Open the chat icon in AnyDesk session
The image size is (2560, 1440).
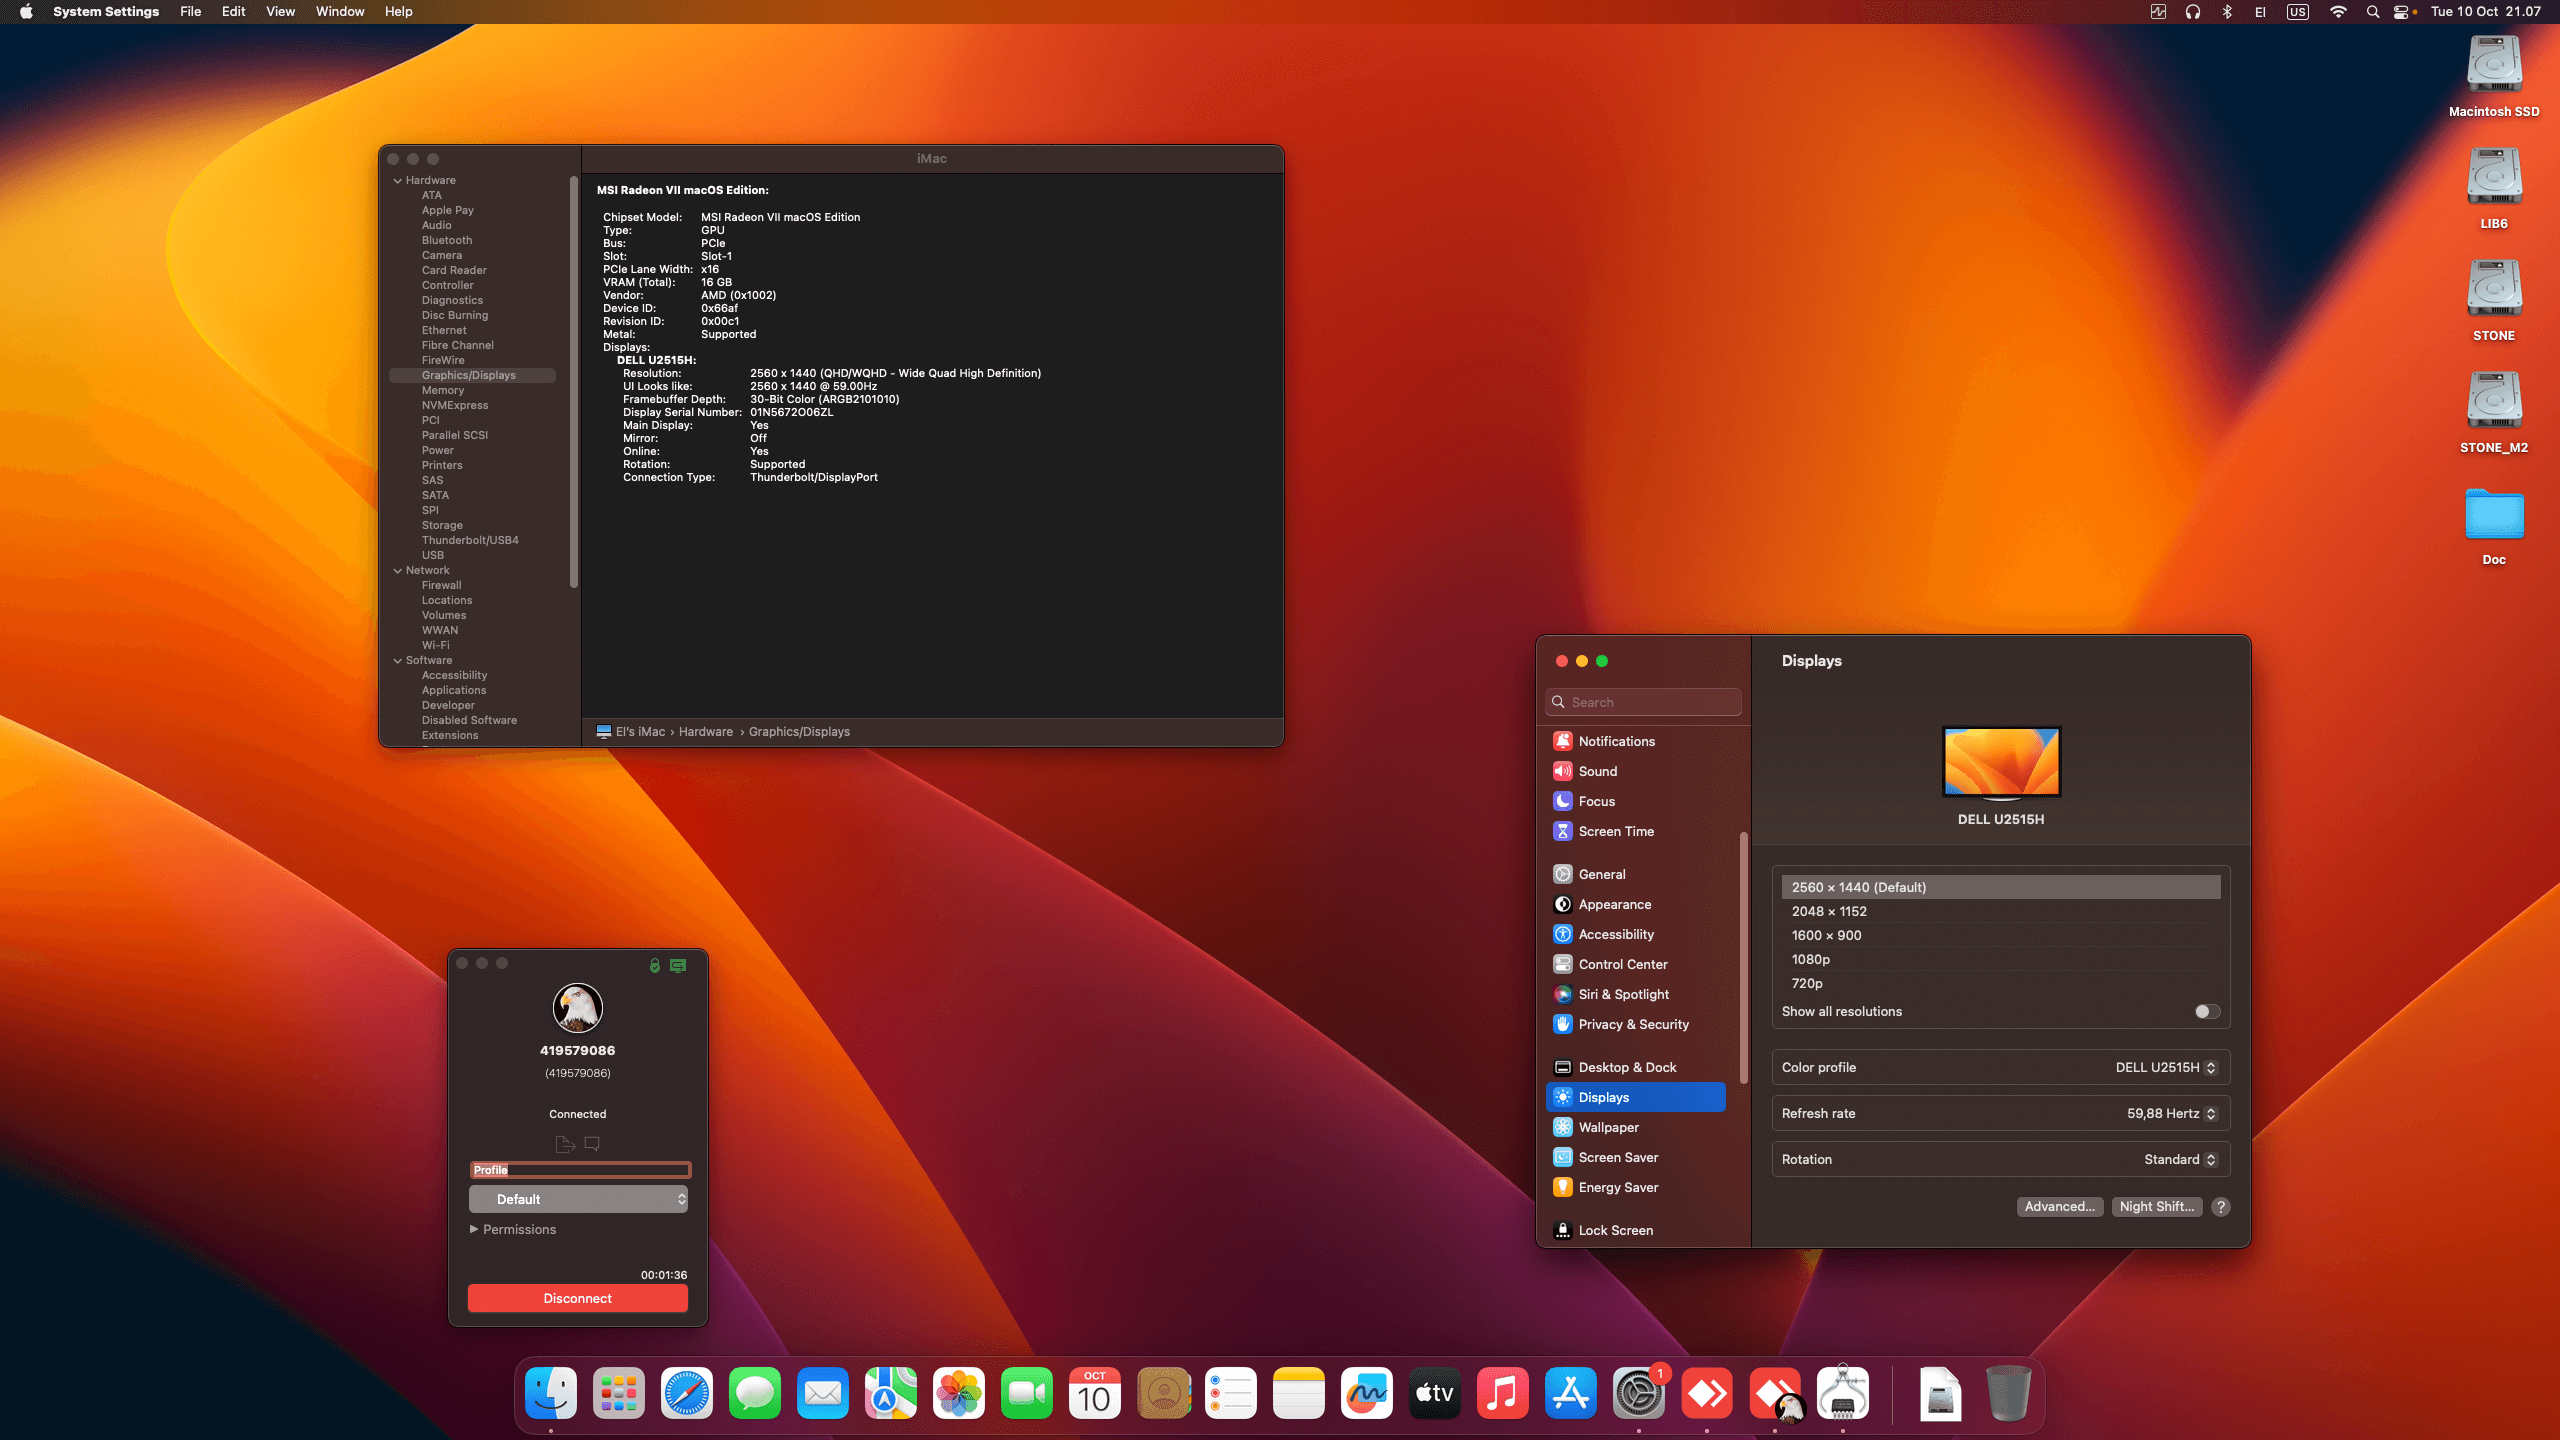[x=592, y=1144]
